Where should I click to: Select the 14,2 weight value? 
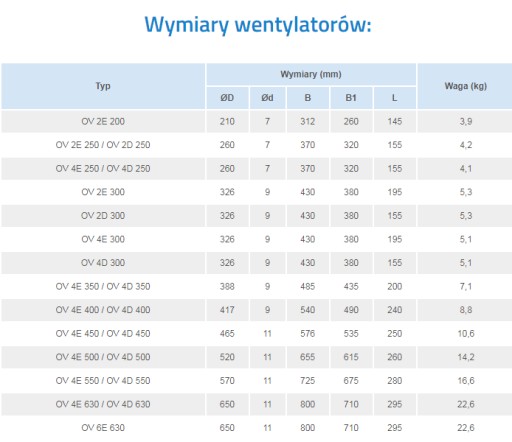pyautogui.click(x=466, y=357)
